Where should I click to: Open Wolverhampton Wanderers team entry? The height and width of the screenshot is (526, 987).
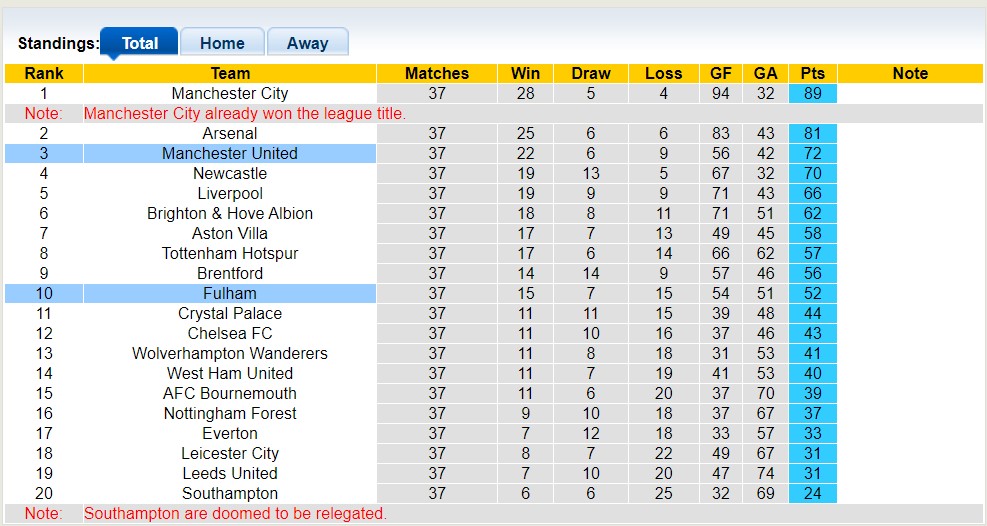click(x=230, y=353)
